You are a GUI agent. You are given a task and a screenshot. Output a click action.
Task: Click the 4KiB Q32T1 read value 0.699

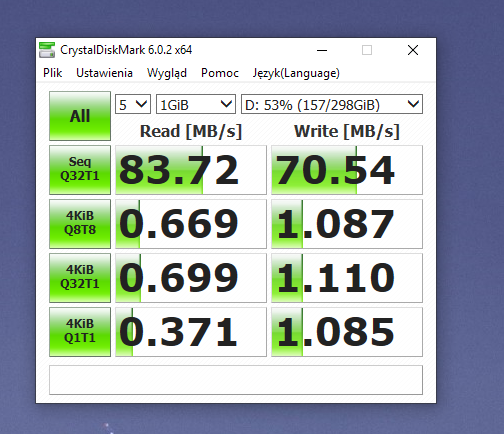(191, 278)
